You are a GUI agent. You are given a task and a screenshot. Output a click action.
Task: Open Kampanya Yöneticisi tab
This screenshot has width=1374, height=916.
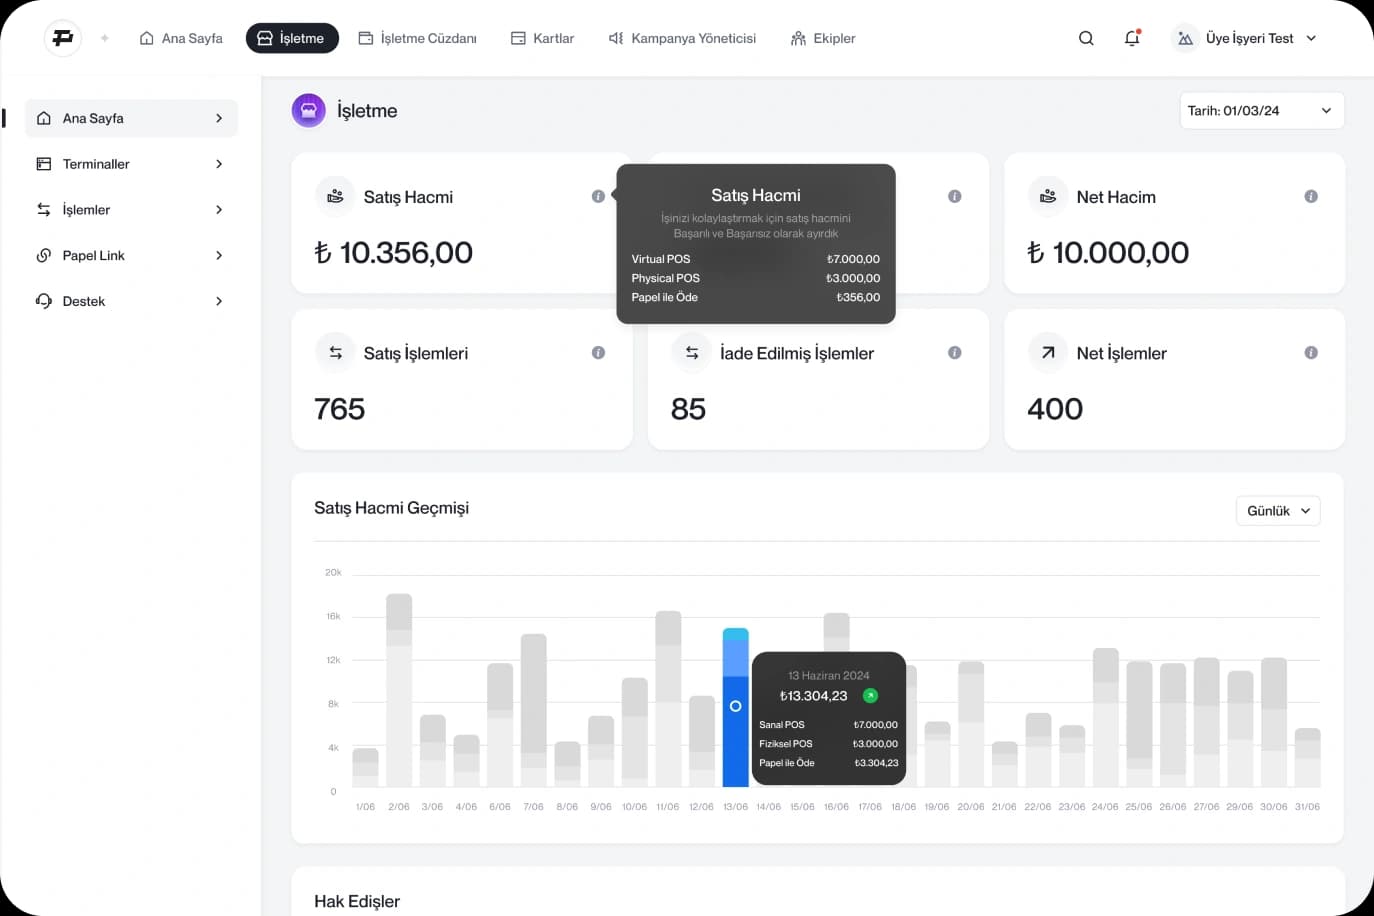click(682, 38)
